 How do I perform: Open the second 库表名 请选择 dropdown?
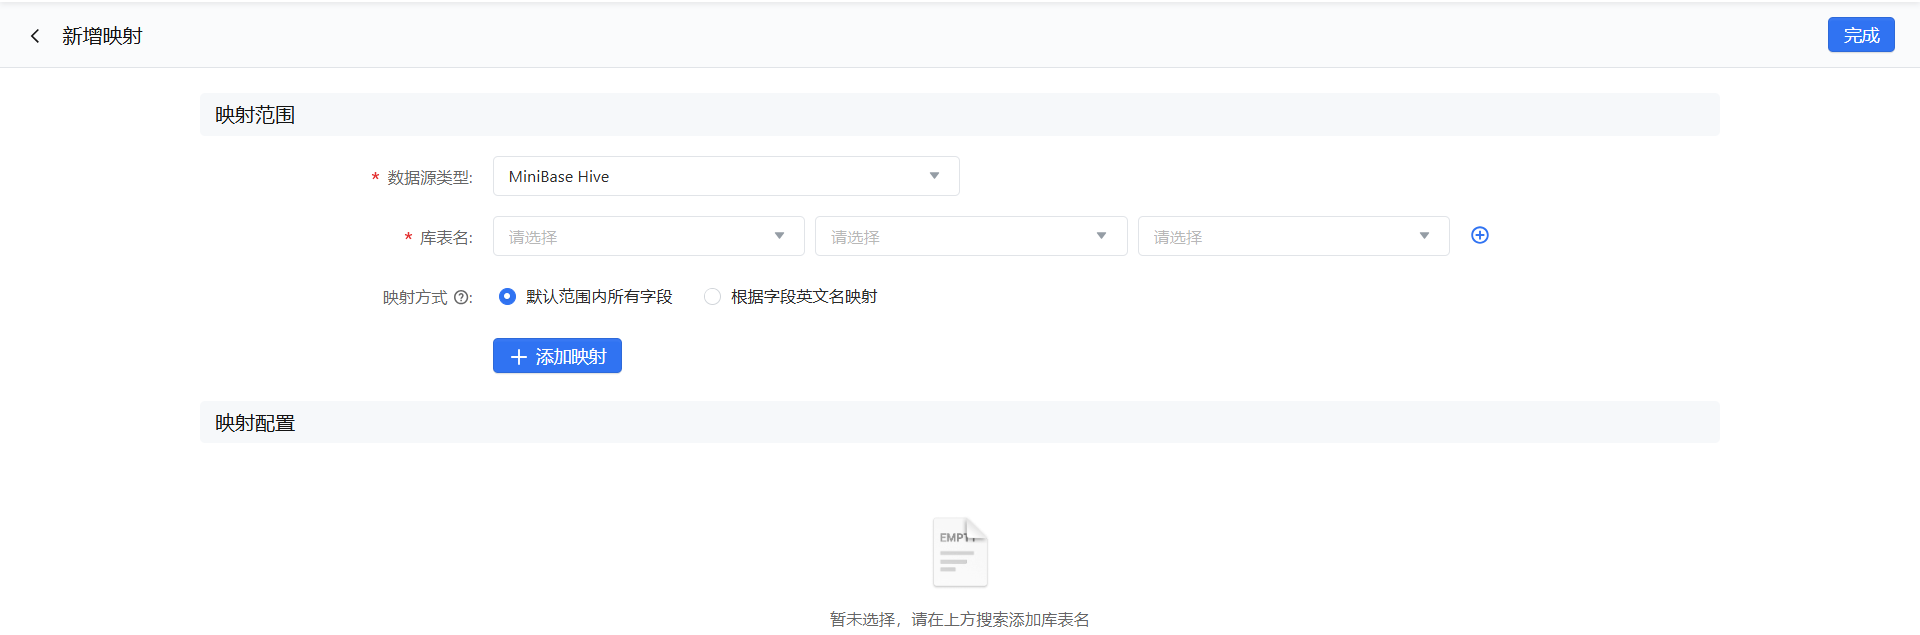click(x=971, y=236)
